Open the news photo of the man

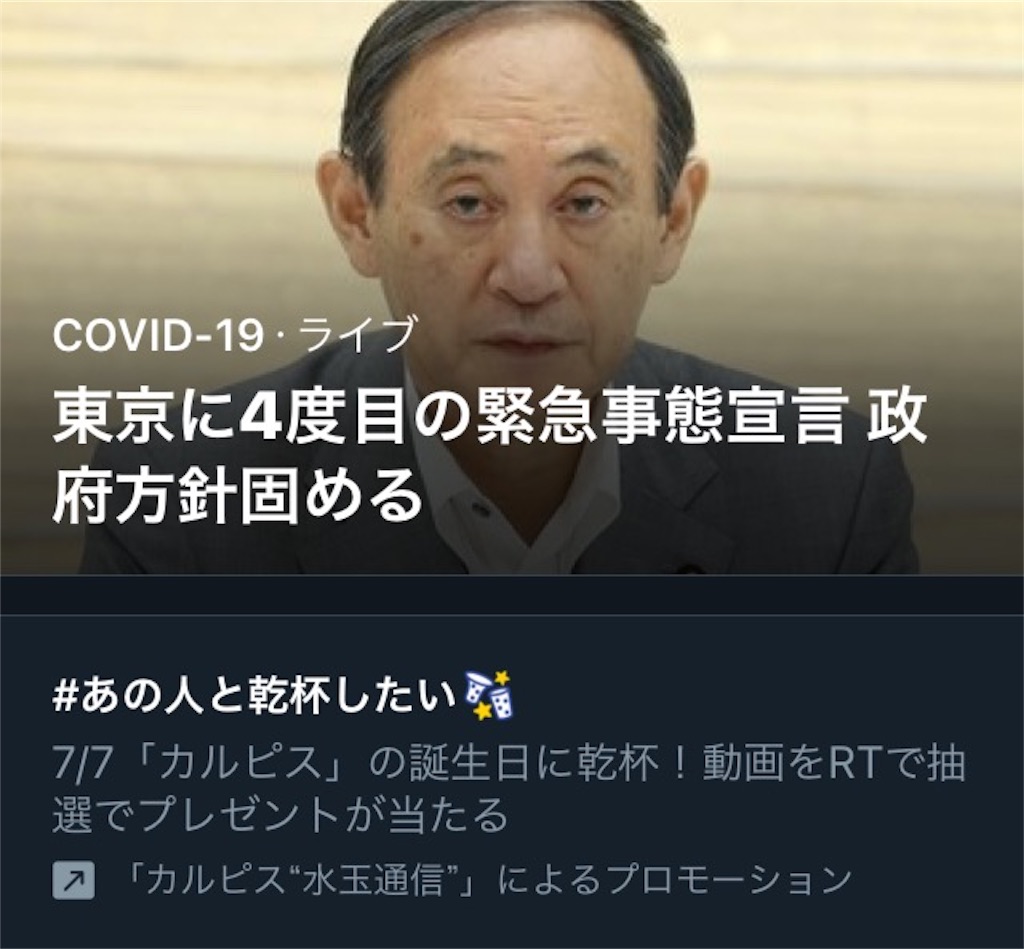[512, 287]
